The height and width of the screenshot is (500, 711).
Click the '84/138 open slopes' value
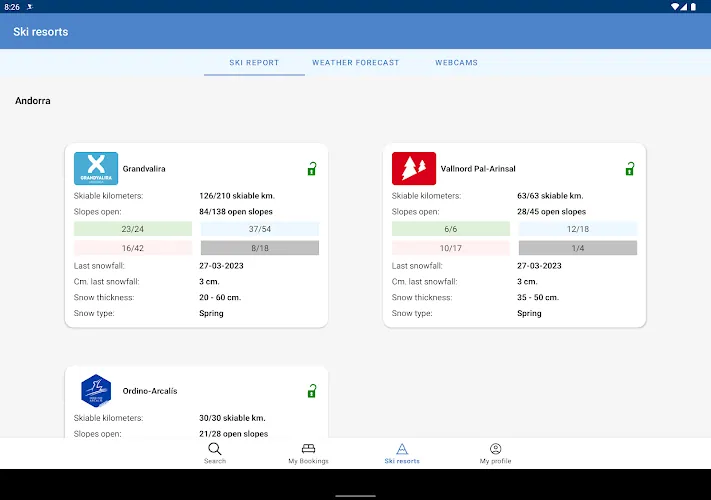click(x=236, y=212)
